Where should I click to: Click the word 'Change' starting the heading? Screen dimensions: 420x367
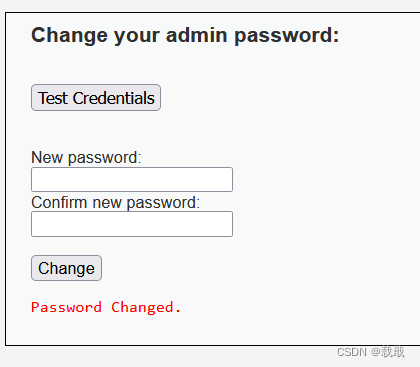pyautogui.click(x=69, y=36)
